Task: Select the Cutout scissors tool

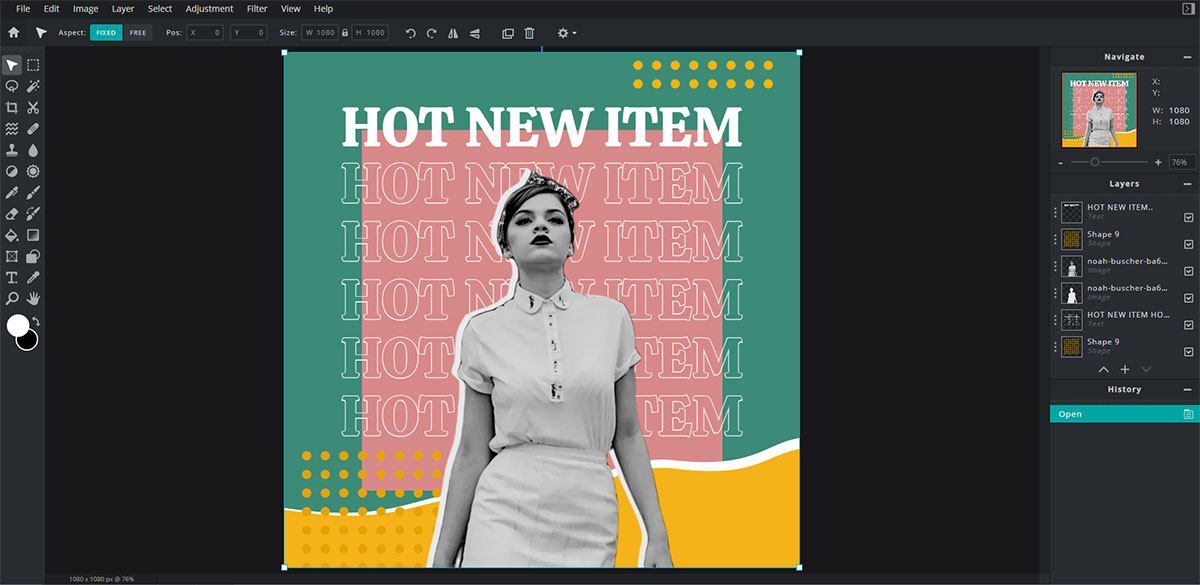Action: click(33, 108)
